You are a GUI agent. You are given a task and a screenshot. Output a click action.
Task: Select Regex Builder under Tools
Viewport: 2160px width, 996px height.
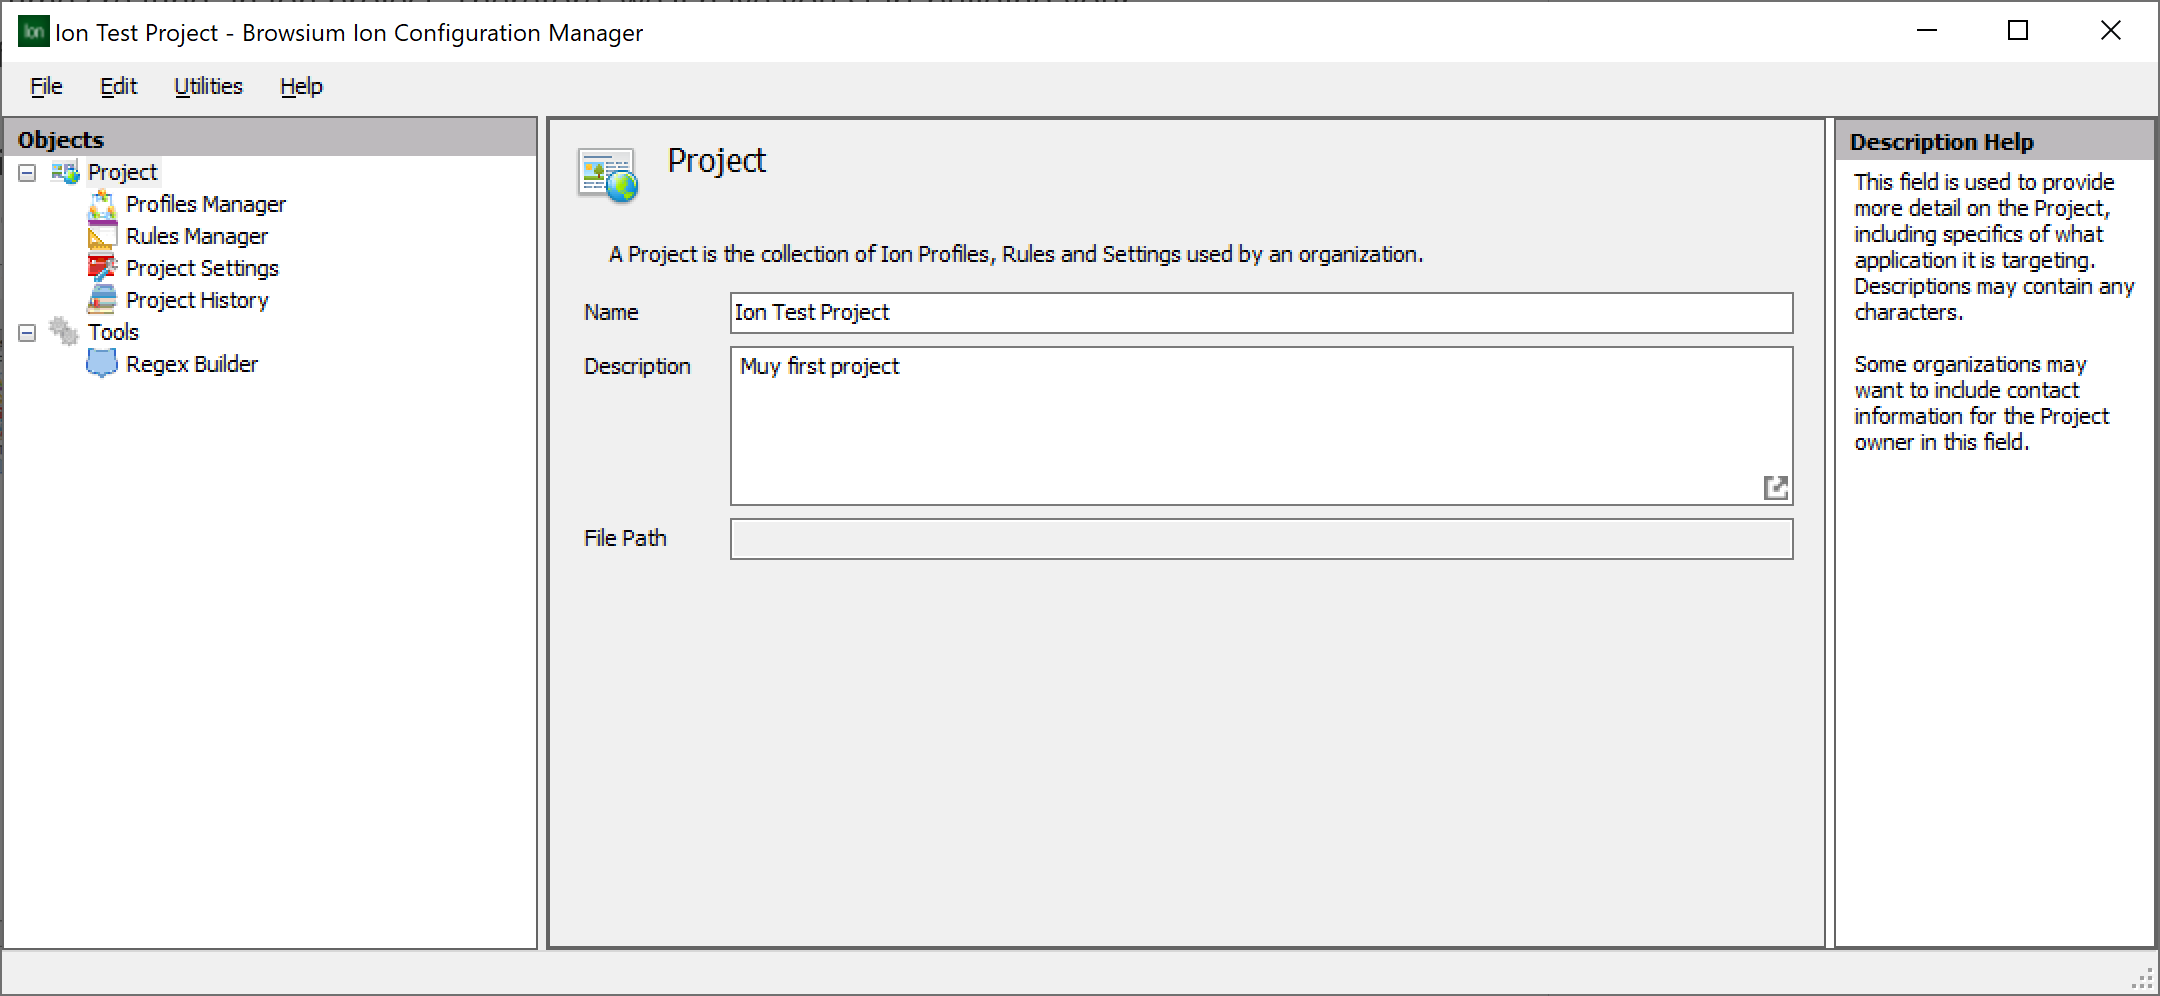coord(191,364)
